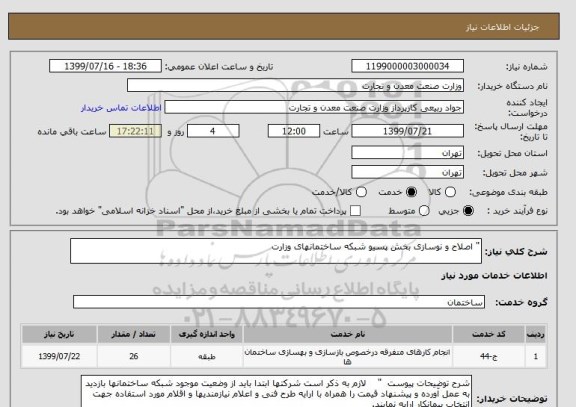This screenshot has width=576, height=407.
Task: Open buyer contact information link
Action: click(x=121, y=108)
